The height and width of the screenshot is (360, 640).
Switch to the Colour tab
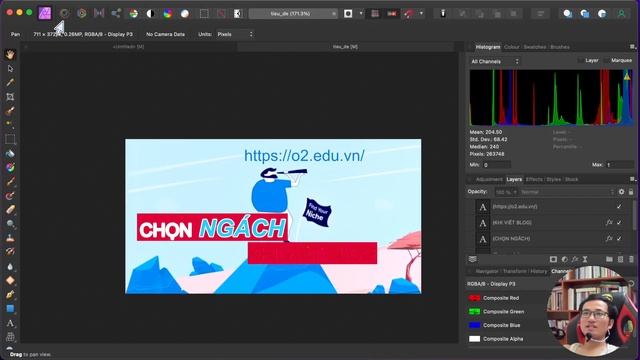(x=511, y=47)
